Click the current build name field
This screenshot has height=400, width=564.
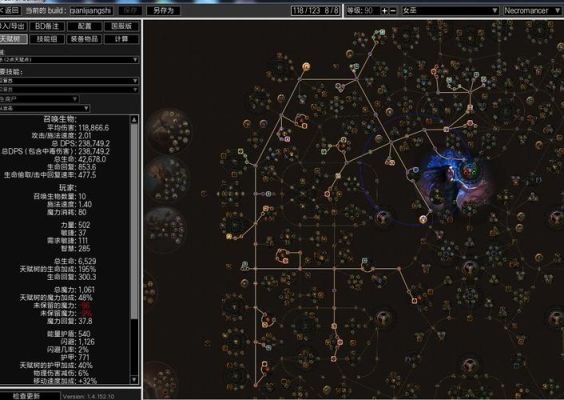90,10
